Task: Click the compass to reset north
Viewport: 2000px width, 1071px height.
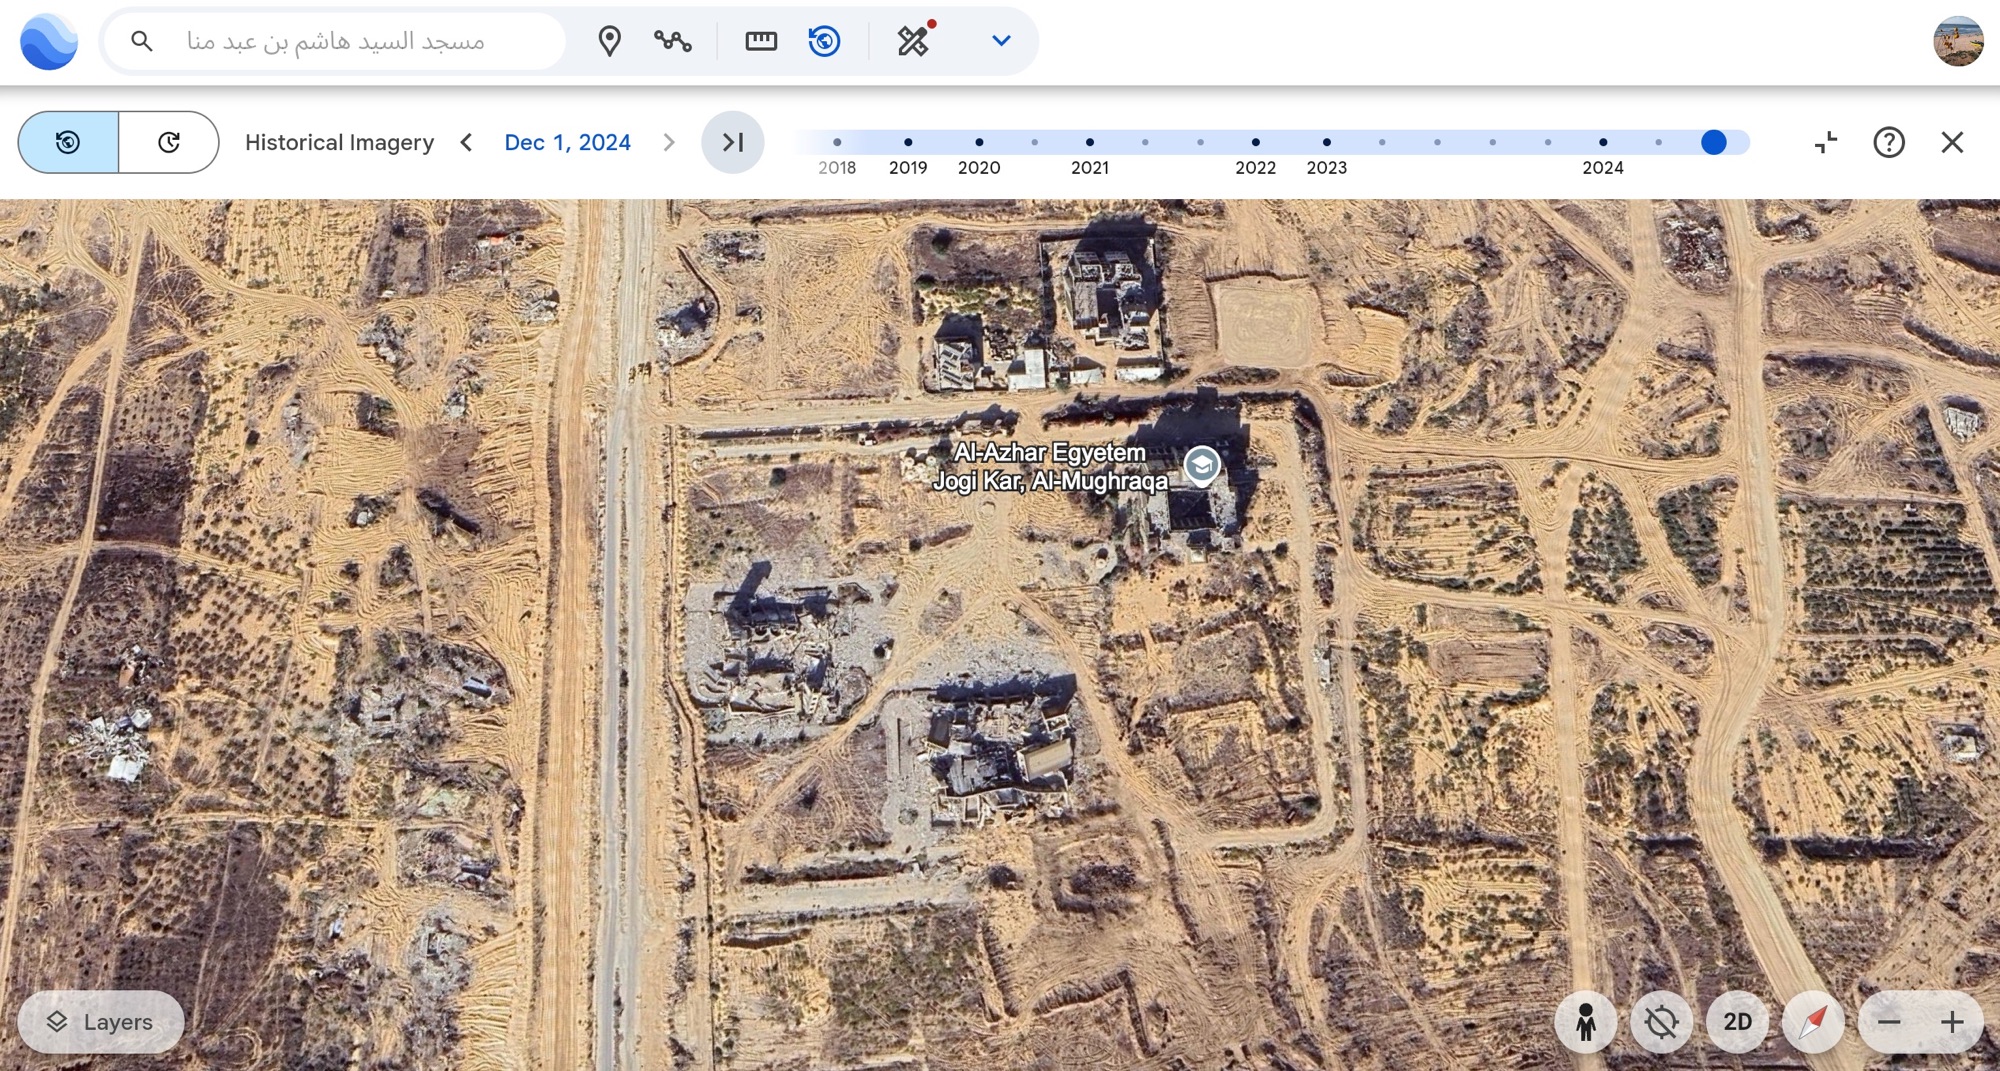Action: (x=1813, y=1022)
